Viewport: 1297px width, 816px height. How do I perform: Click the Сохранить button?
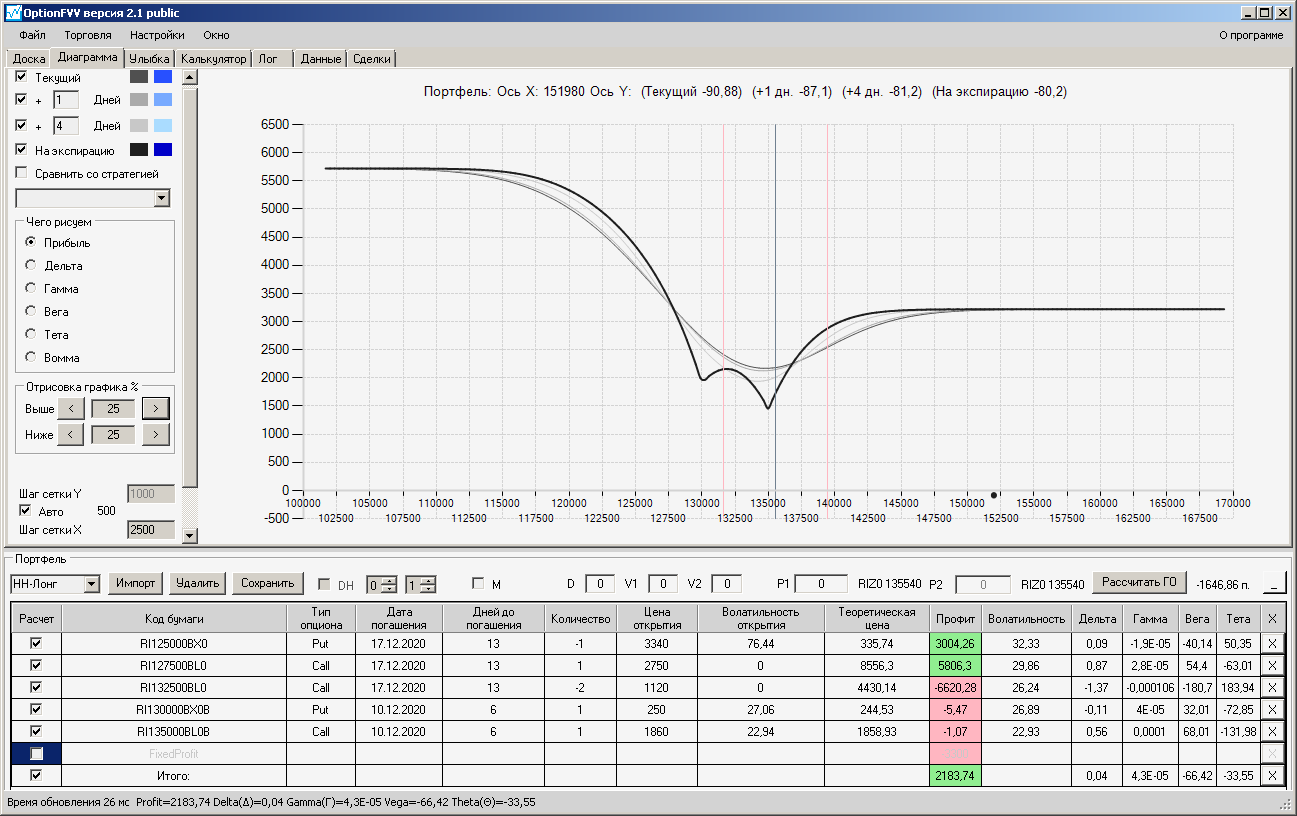pyautogui.click(x=267, y=583)
